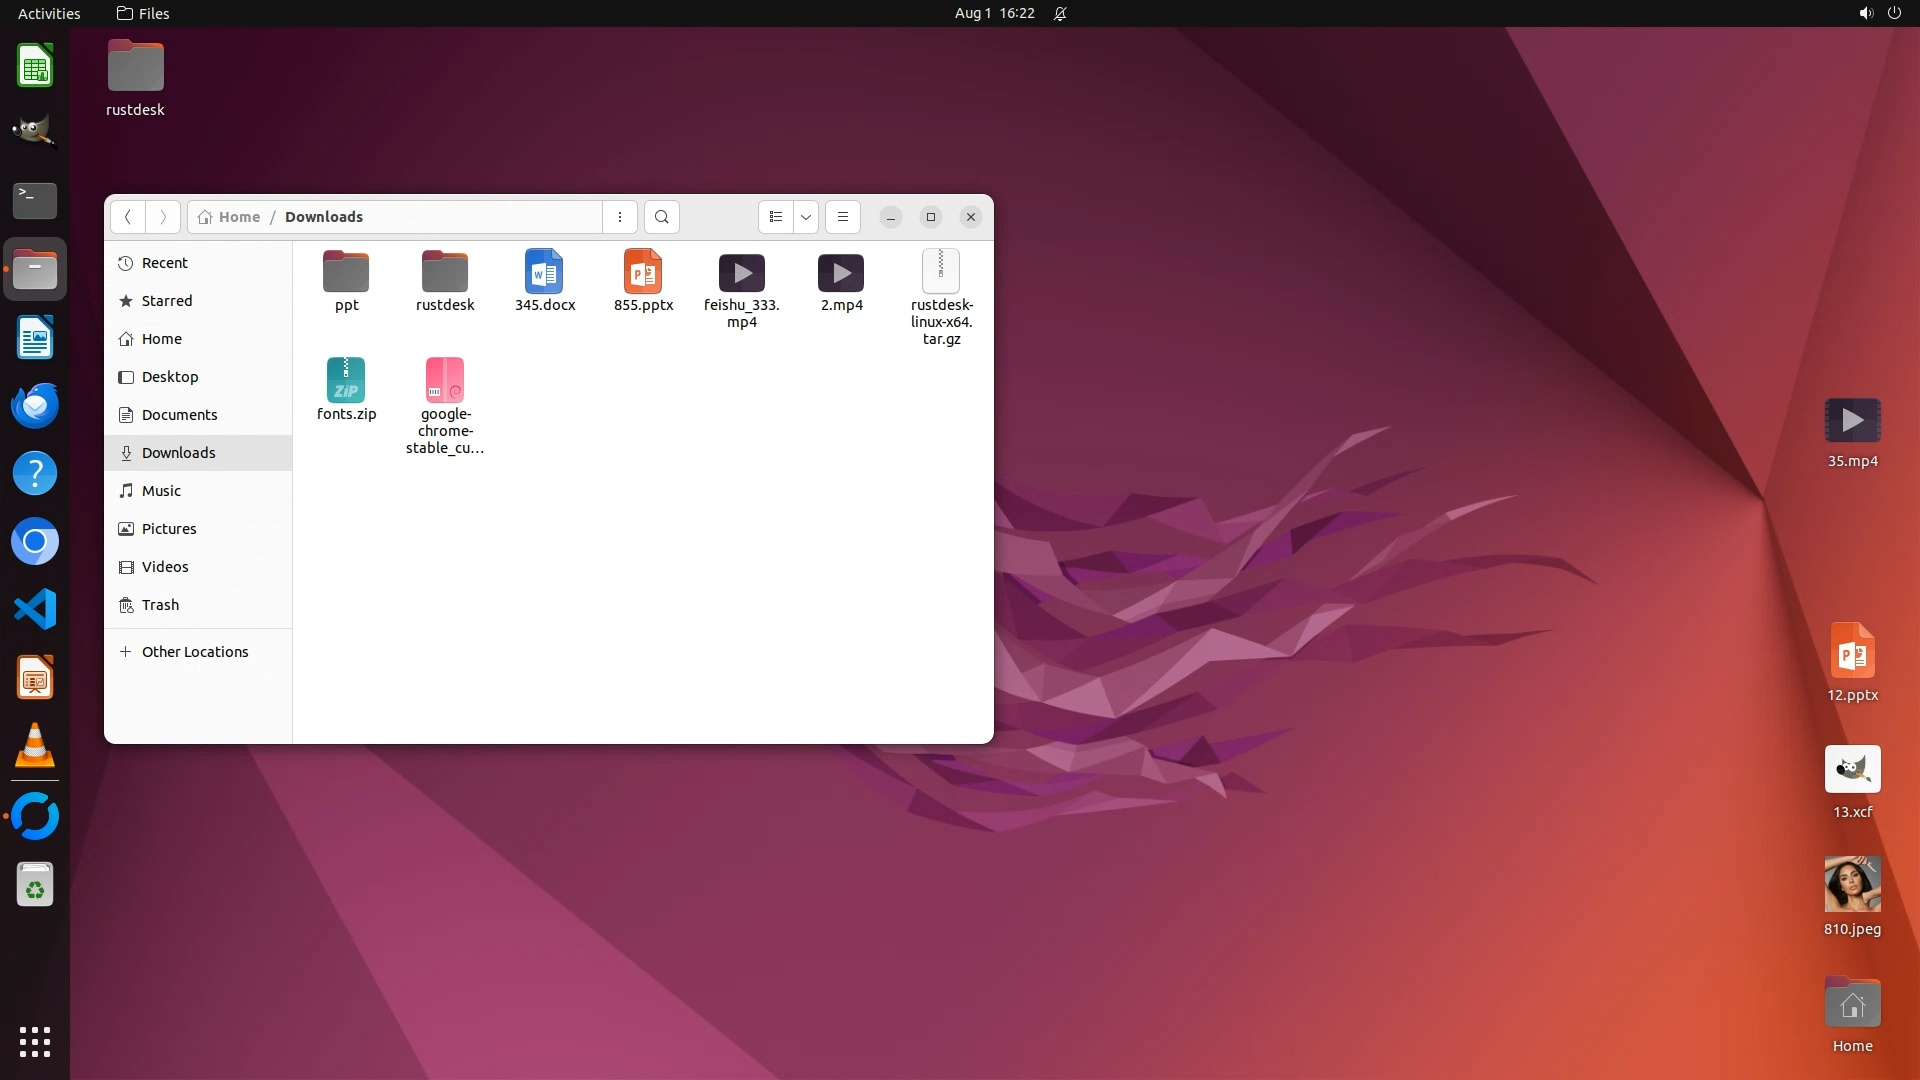The width and height of the screenshot is (1920, 1080).
Task: Click the feishu_333.mp4 video thumbnail
Action: (741, 273)
